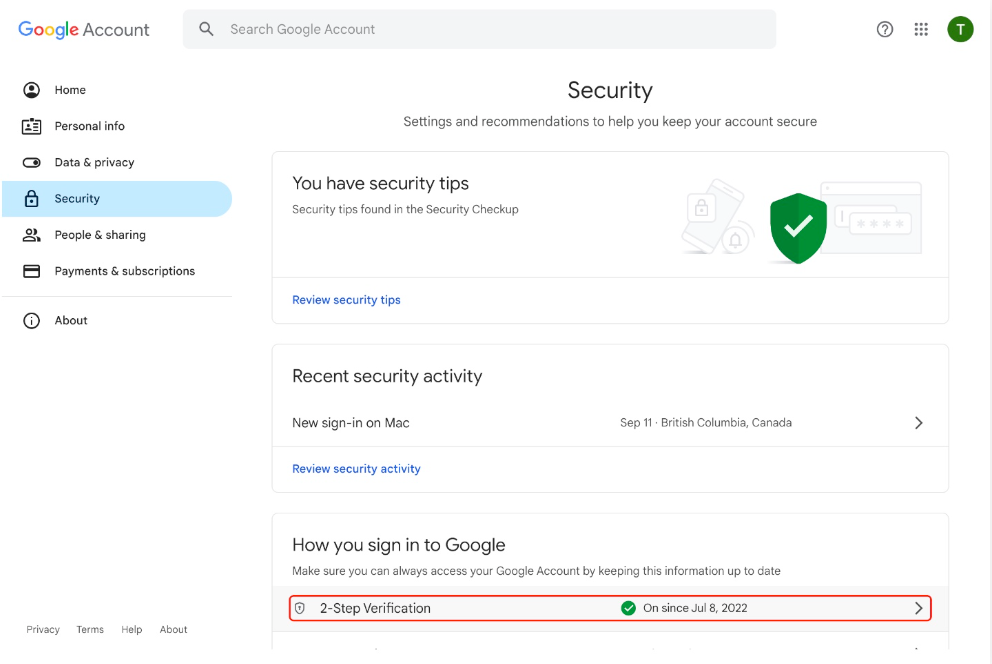Click the People & sharing icon
992x664 pixels.
[x=32, y=235]
